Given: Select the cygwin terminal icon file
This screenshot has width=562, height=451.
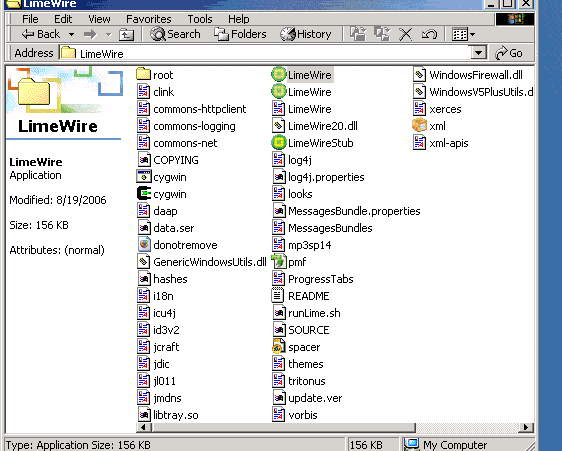Looking at the screenshot, I should [x=144, y=194].
